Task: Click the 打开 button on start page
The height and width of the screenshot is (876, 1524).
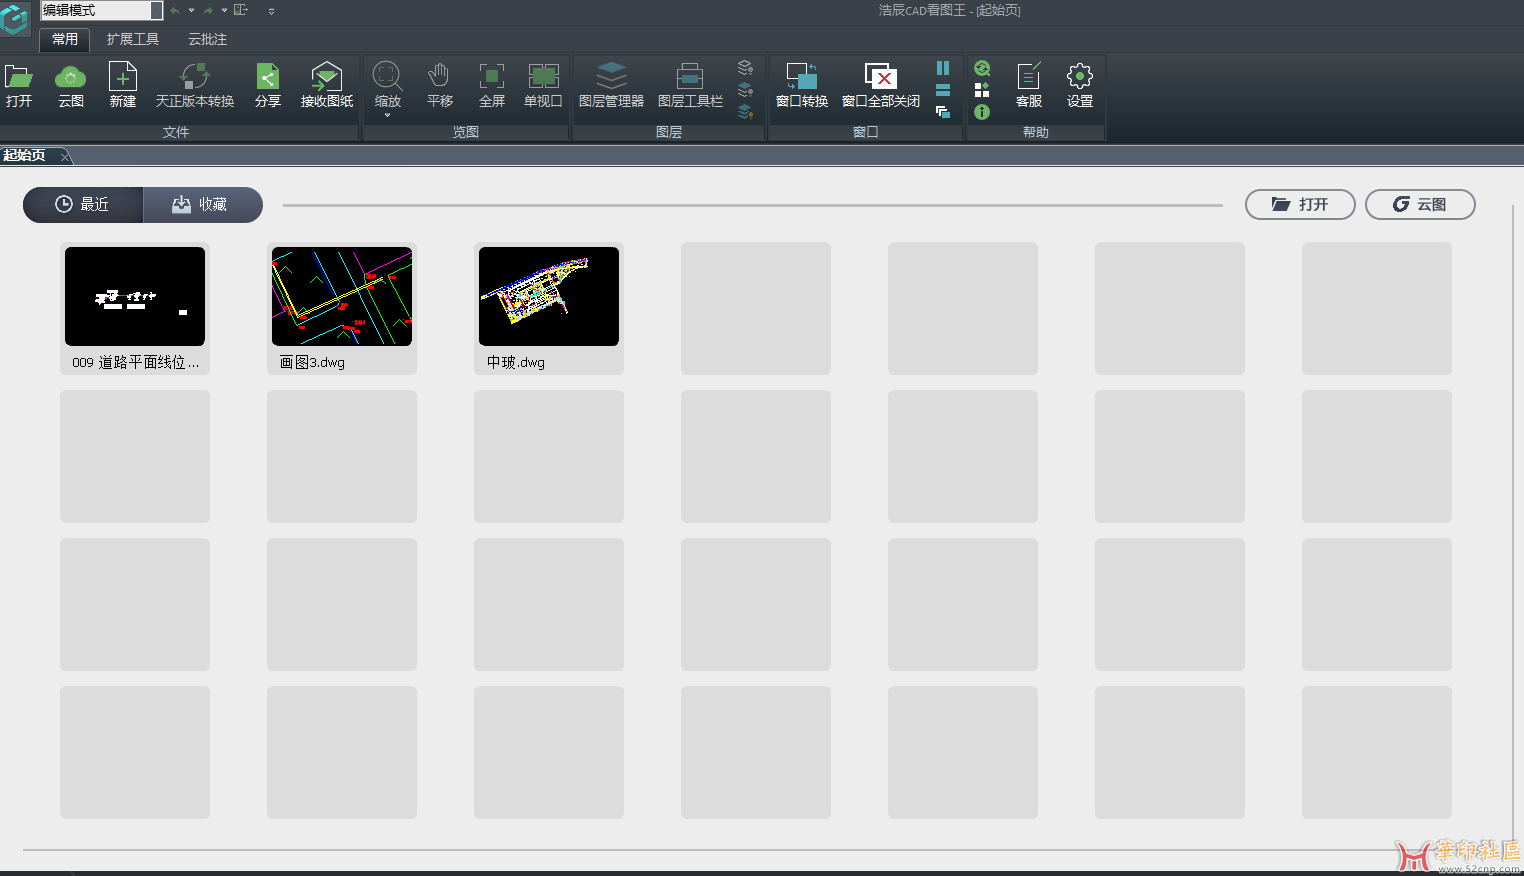Action: pos(1299,204)
